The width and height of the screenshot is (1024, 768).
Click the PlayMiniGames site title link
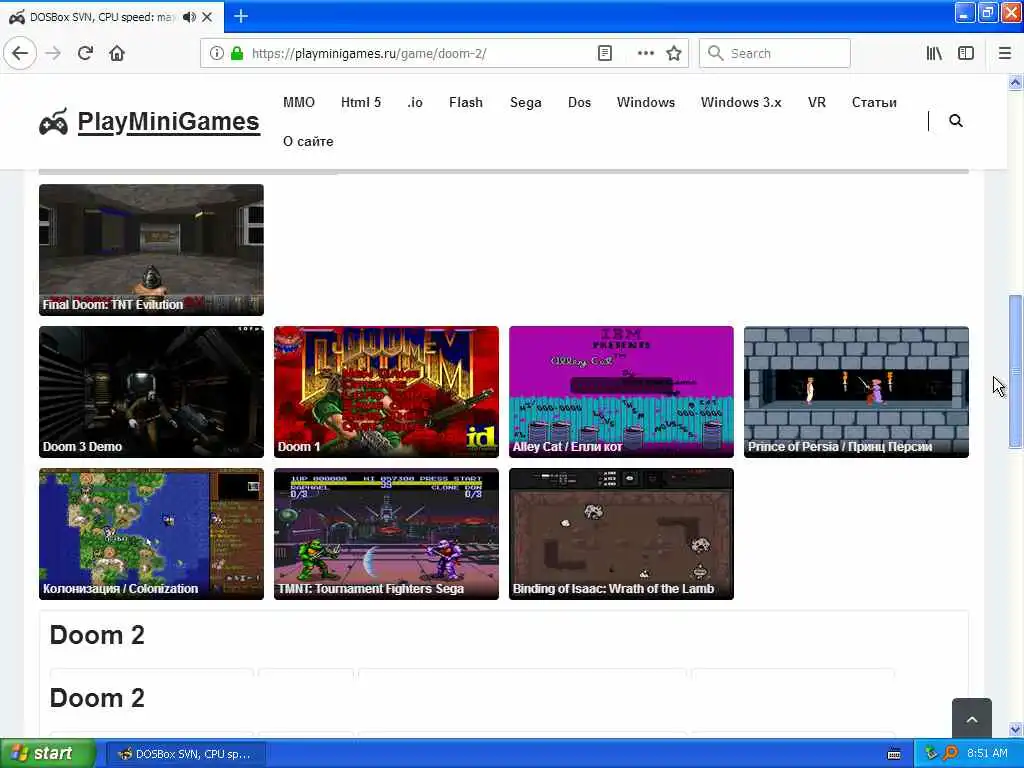point(168,121)
